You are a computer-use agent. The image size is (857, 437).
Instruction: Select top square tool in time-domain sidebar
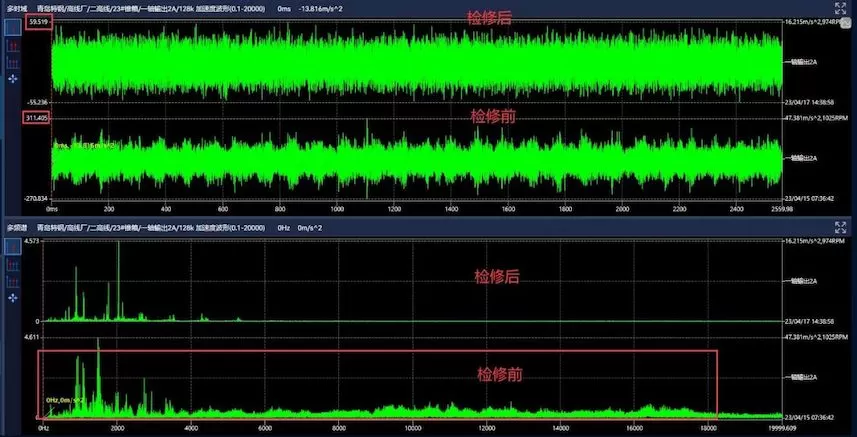click(13, 28)
